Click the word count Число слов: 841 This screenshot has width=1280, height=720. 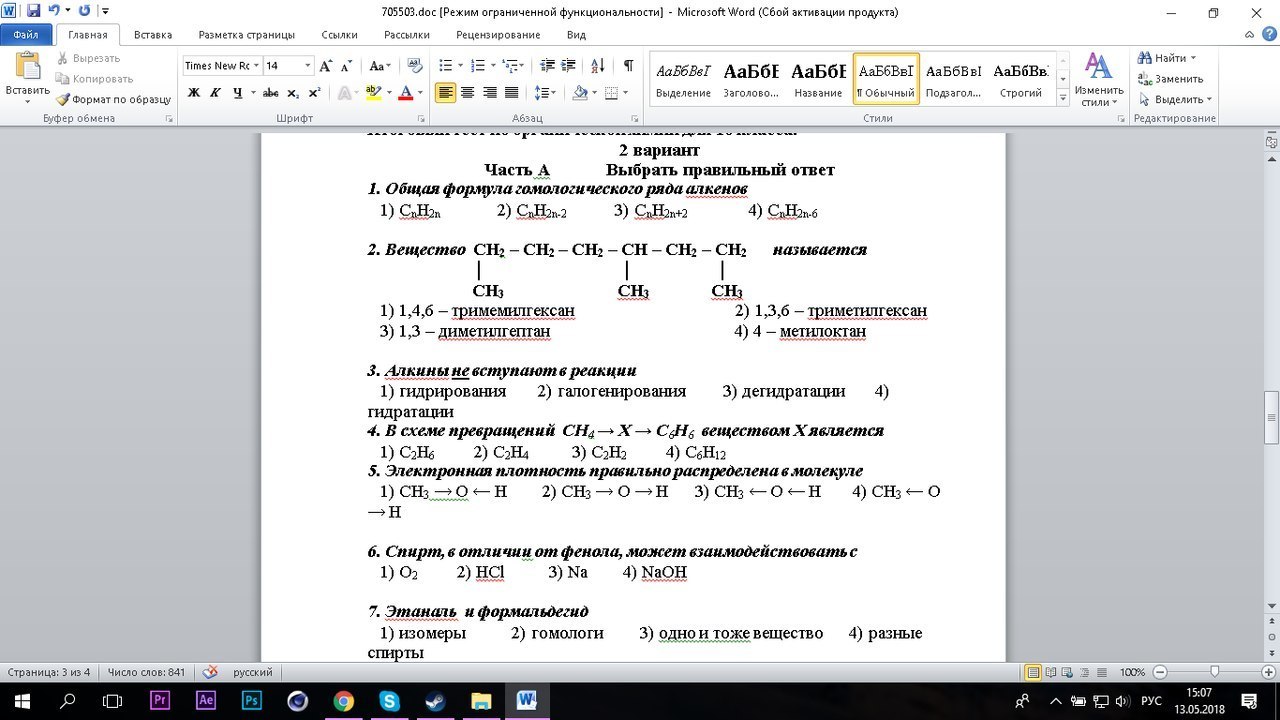coord(146,672)
